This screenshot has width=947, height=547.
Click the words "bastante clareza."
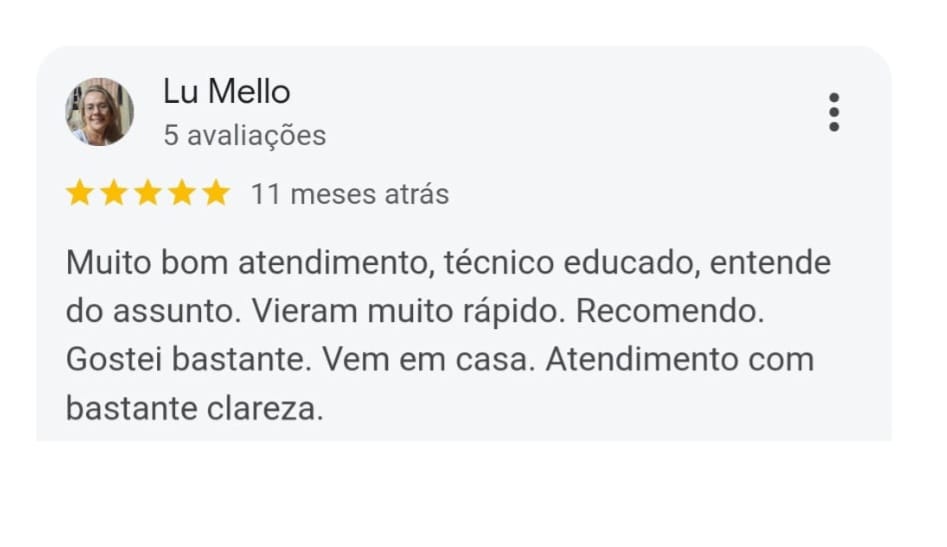click(195, 407)
